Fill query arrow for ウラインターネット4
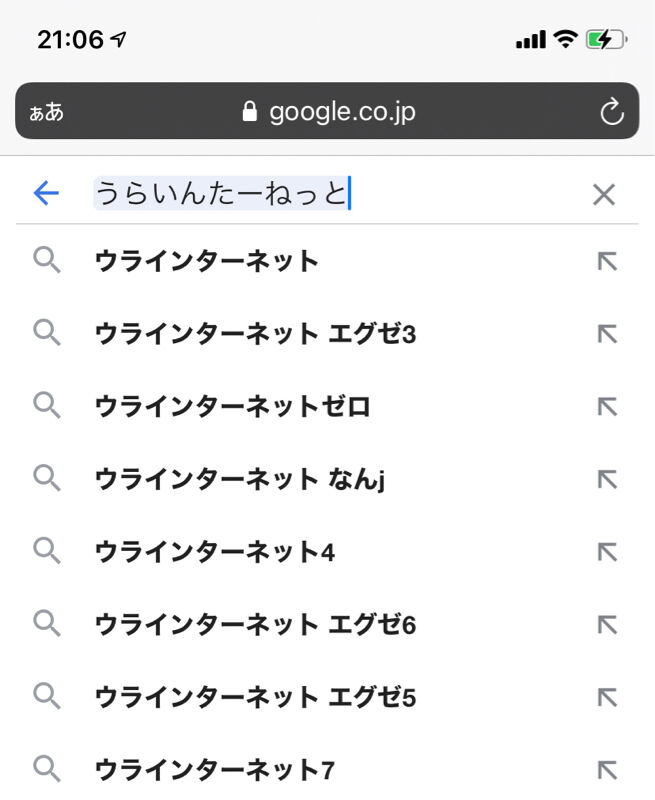 point(607,552)
